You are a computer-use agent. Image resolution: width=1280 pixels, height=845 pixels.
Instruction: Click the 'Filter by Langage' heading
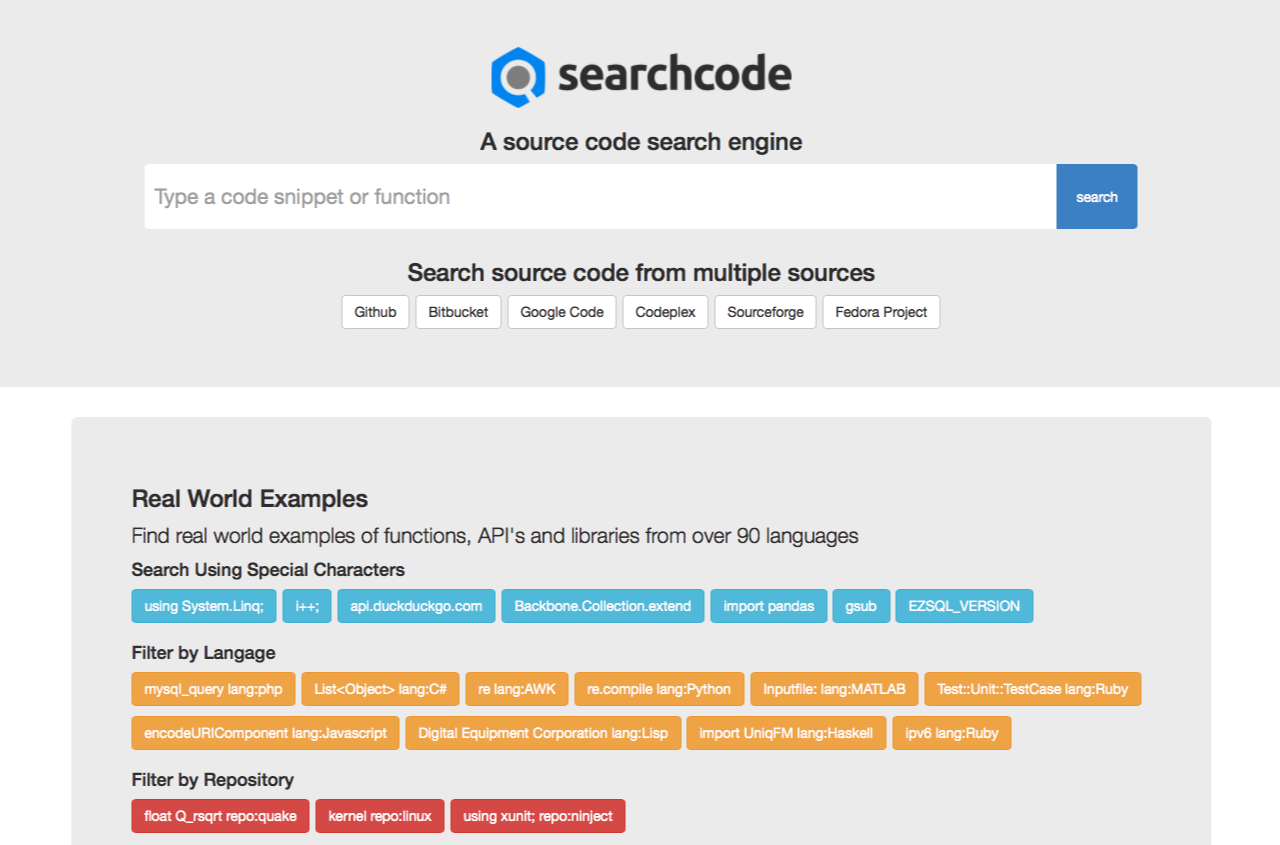click(x=204, y=653)
